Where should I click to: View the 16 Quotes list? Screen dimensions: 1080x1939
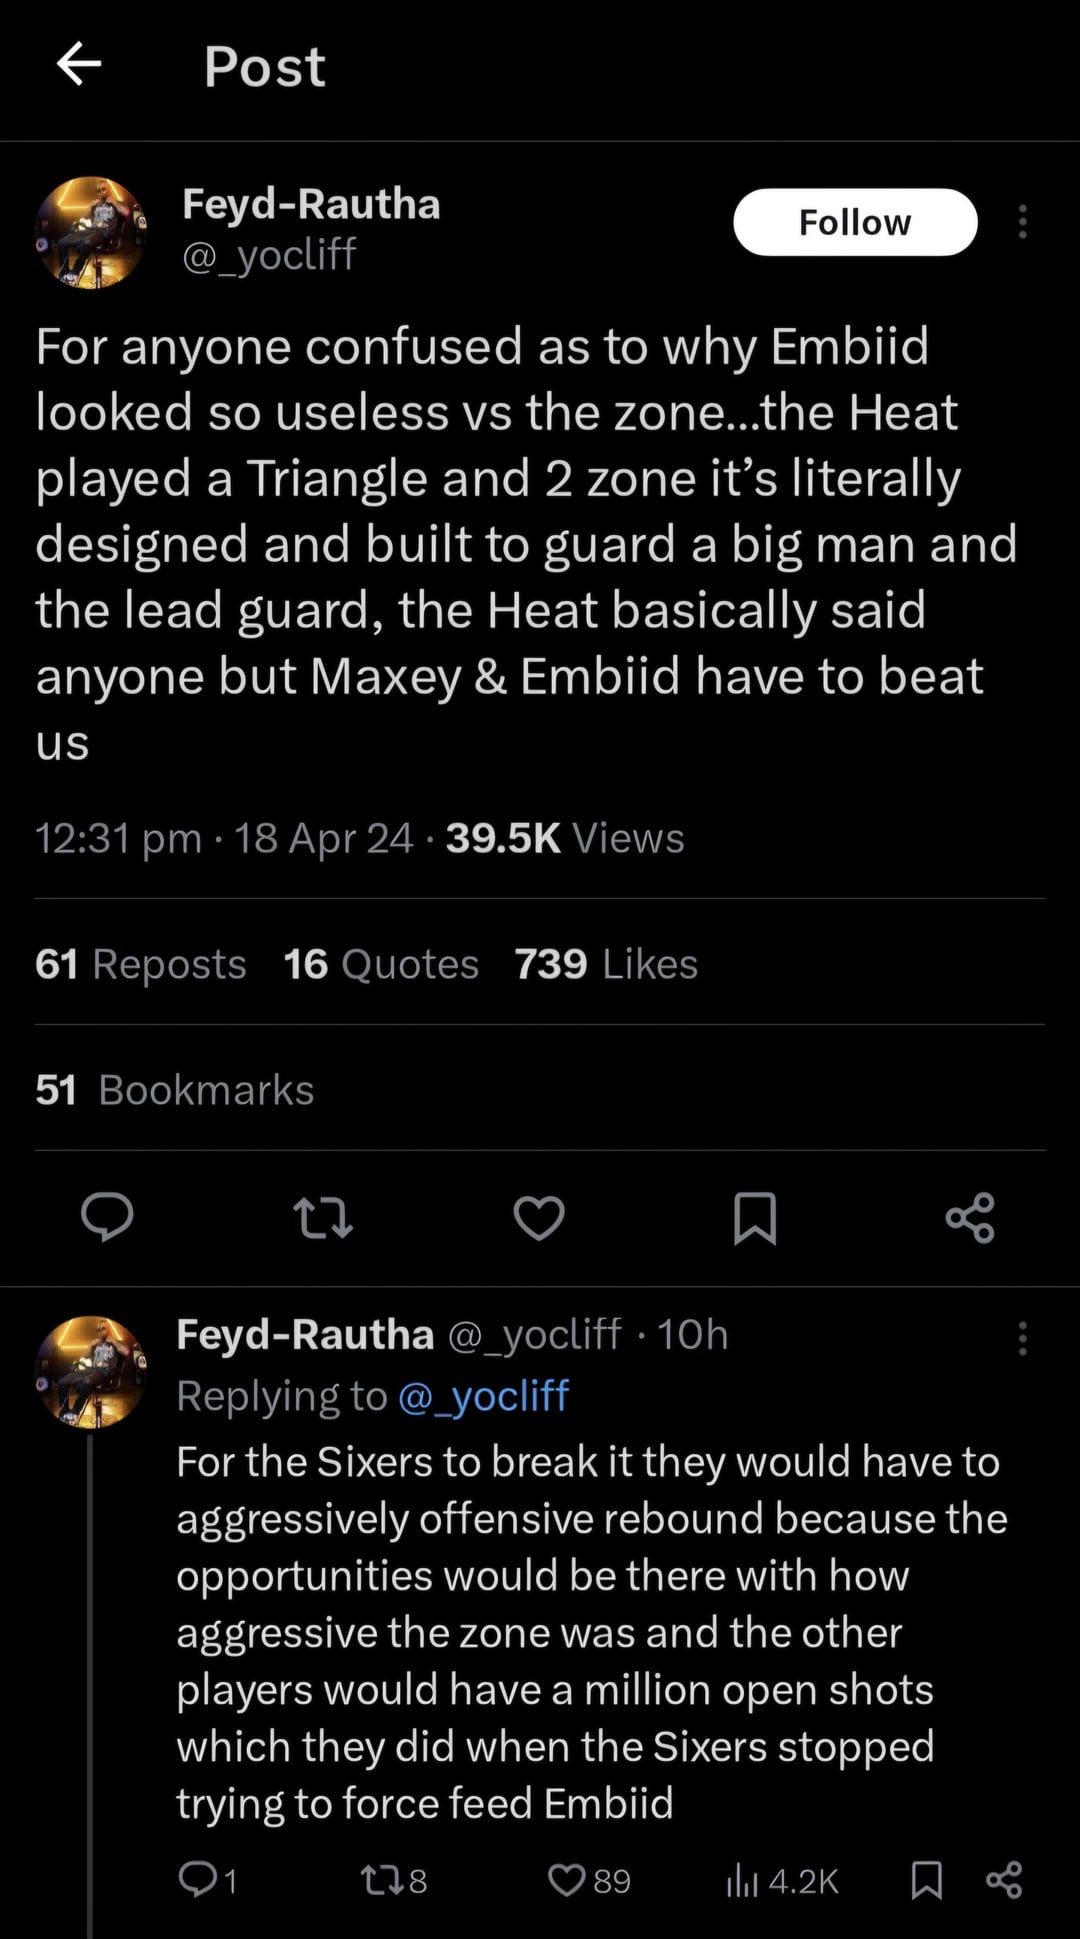(x=381, y=964)
